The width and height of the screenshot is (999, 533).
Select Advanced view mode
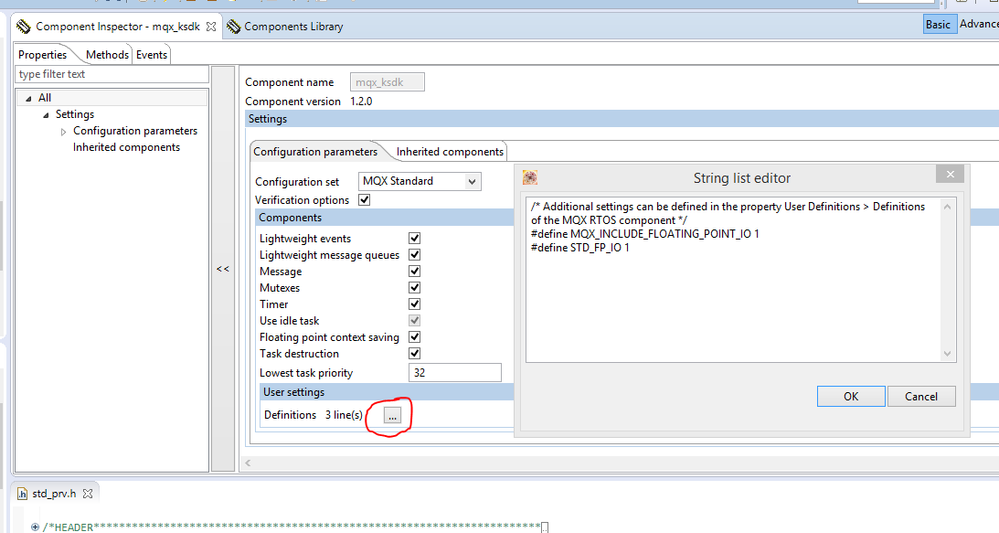[x=979, y=24]
